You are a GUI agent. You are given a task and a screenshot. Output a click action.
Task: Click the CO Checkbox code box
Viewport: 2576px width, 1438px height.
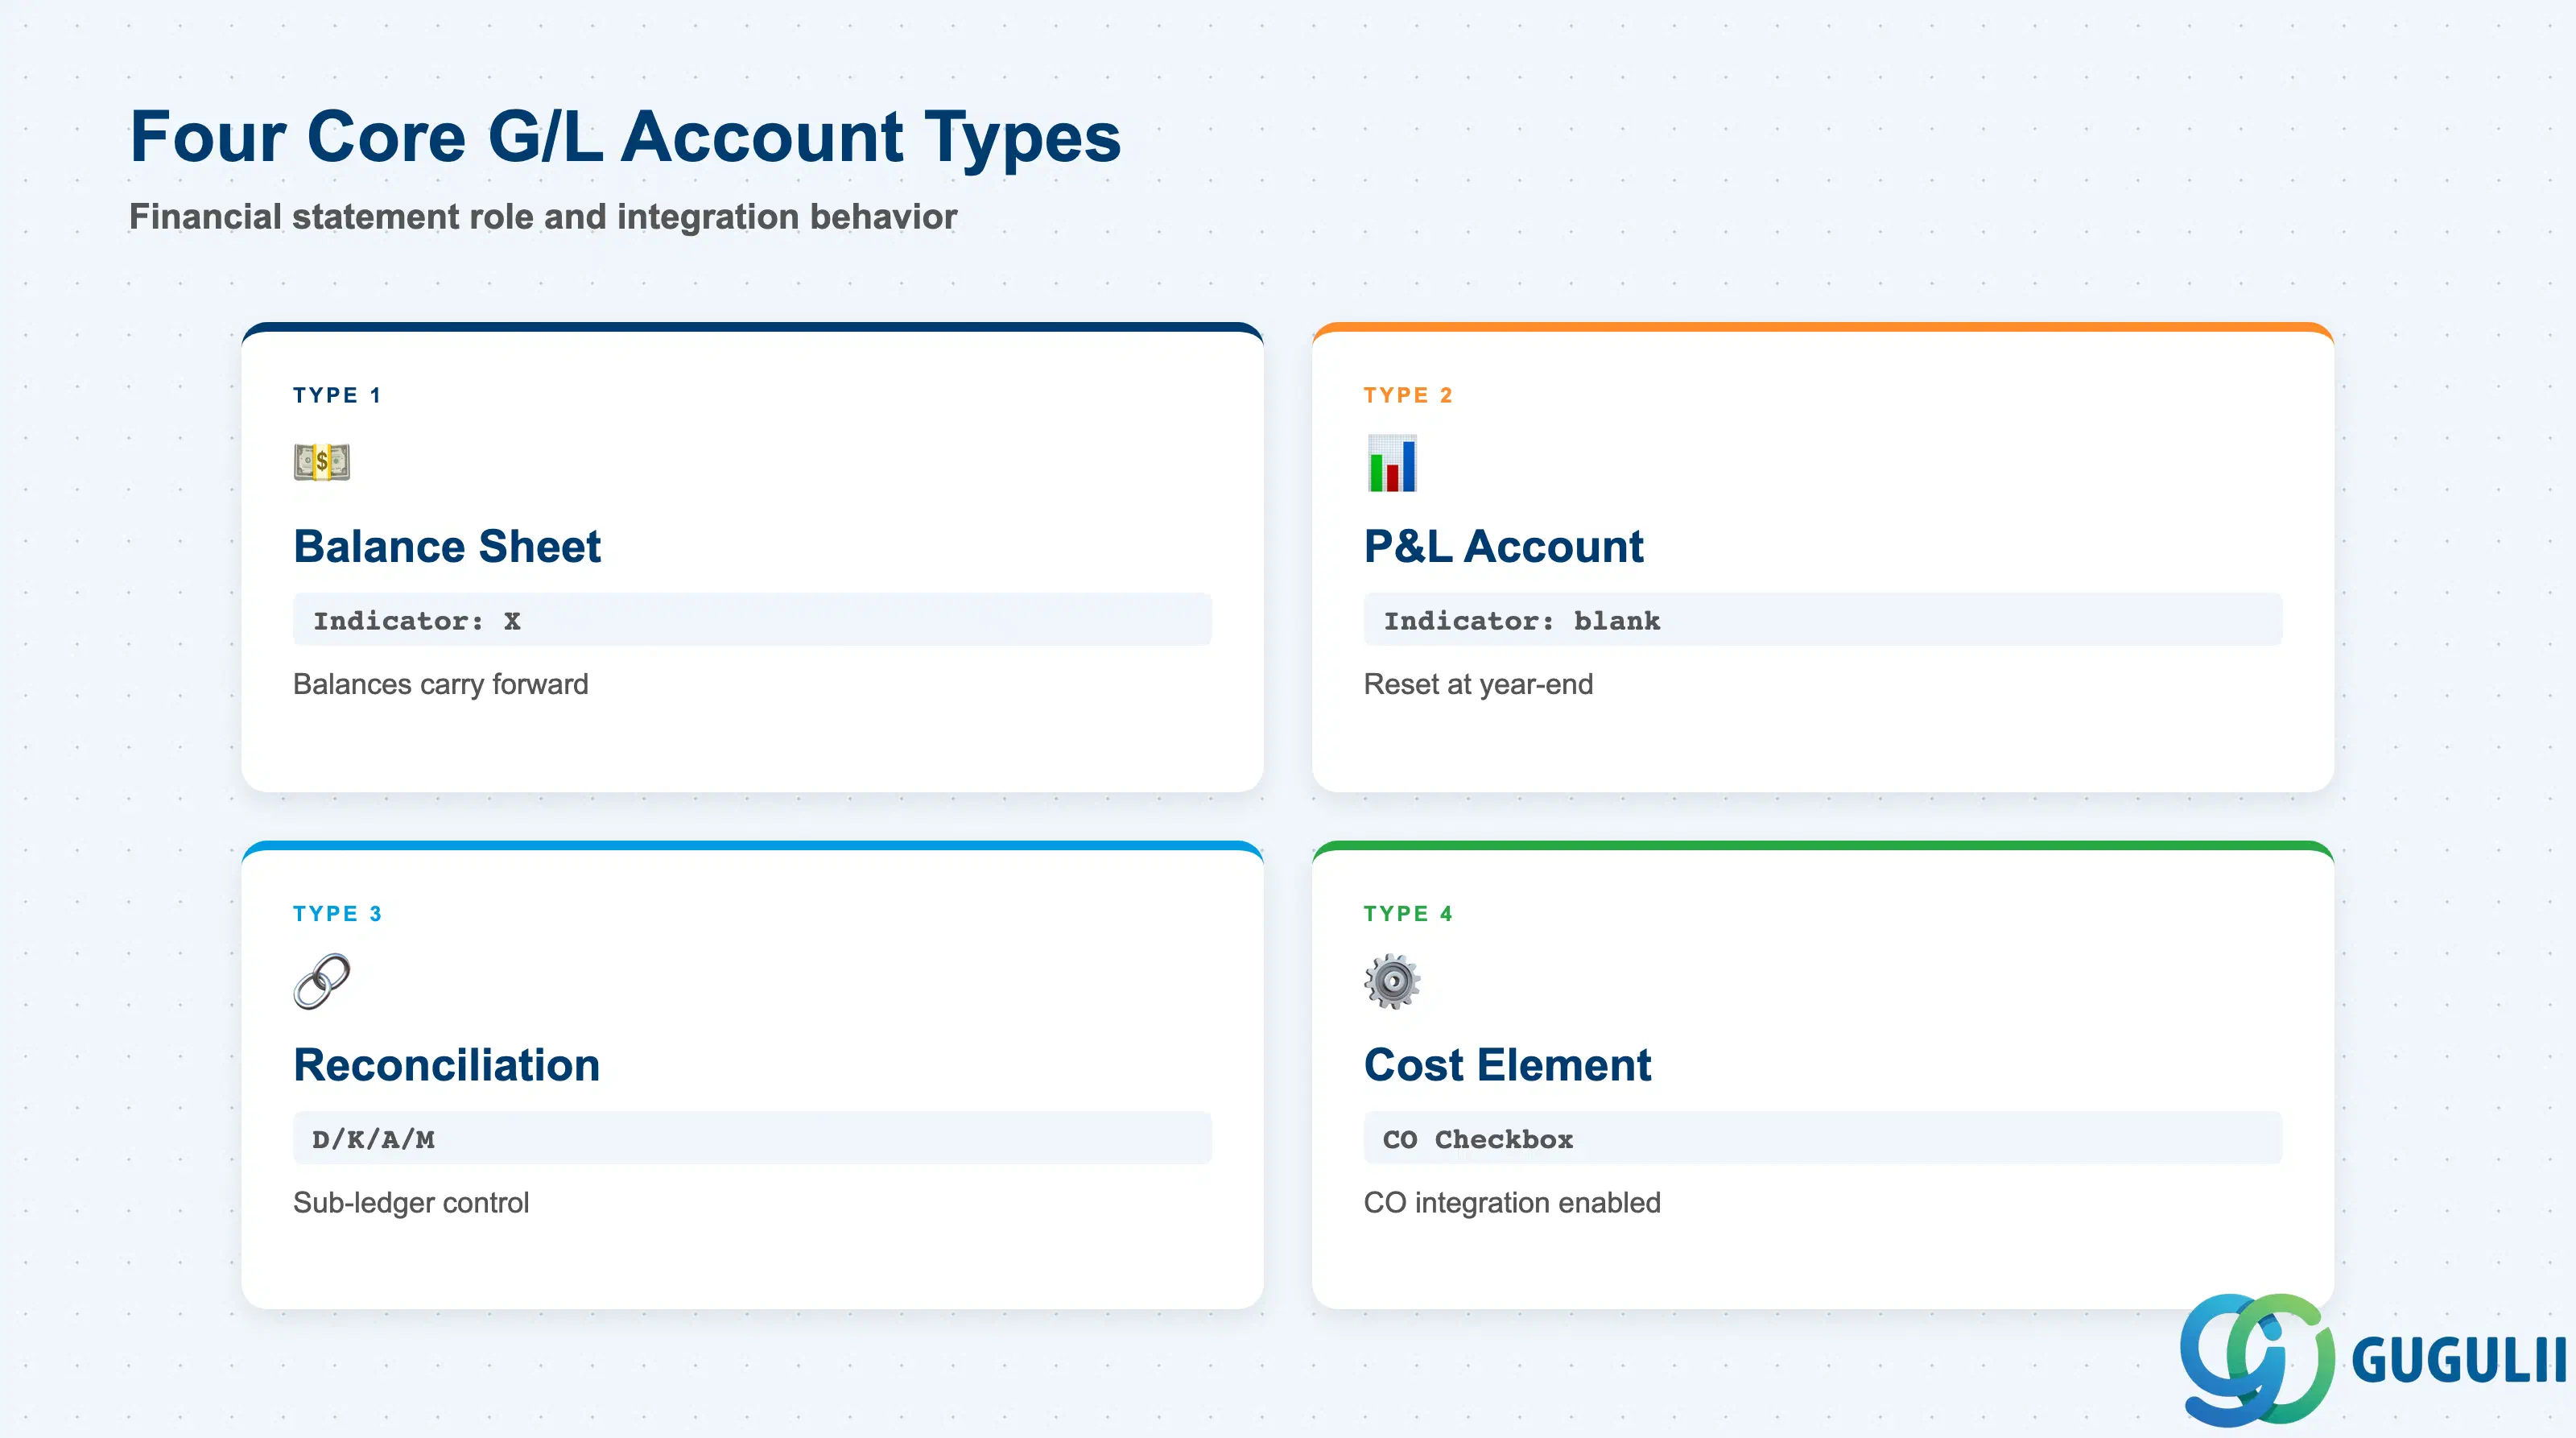[x=1823, y=1138]
